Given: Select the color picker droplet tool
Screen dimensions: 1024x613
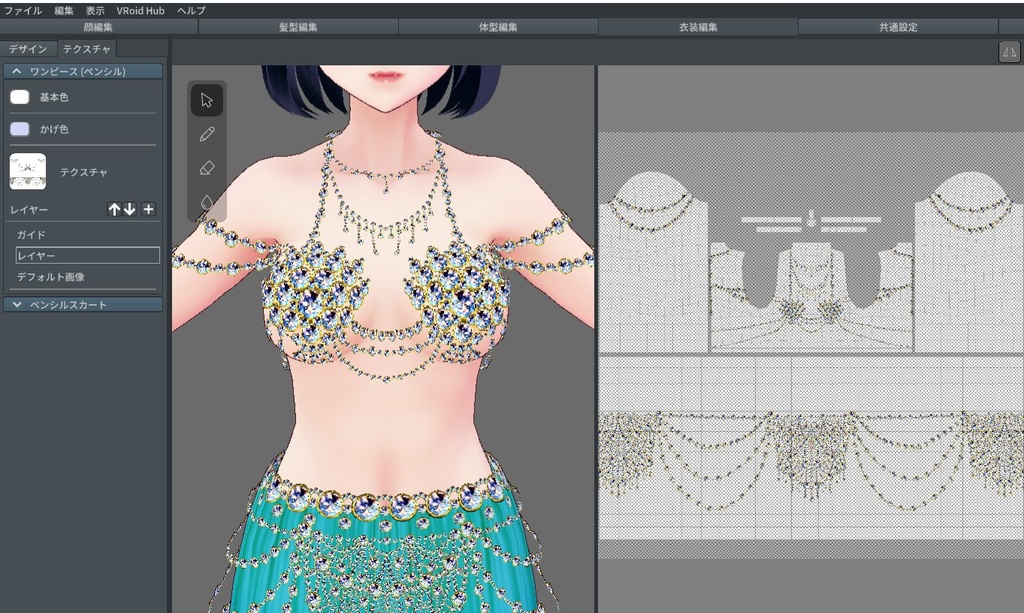Looking at the screenshot, I should (206, 201).
